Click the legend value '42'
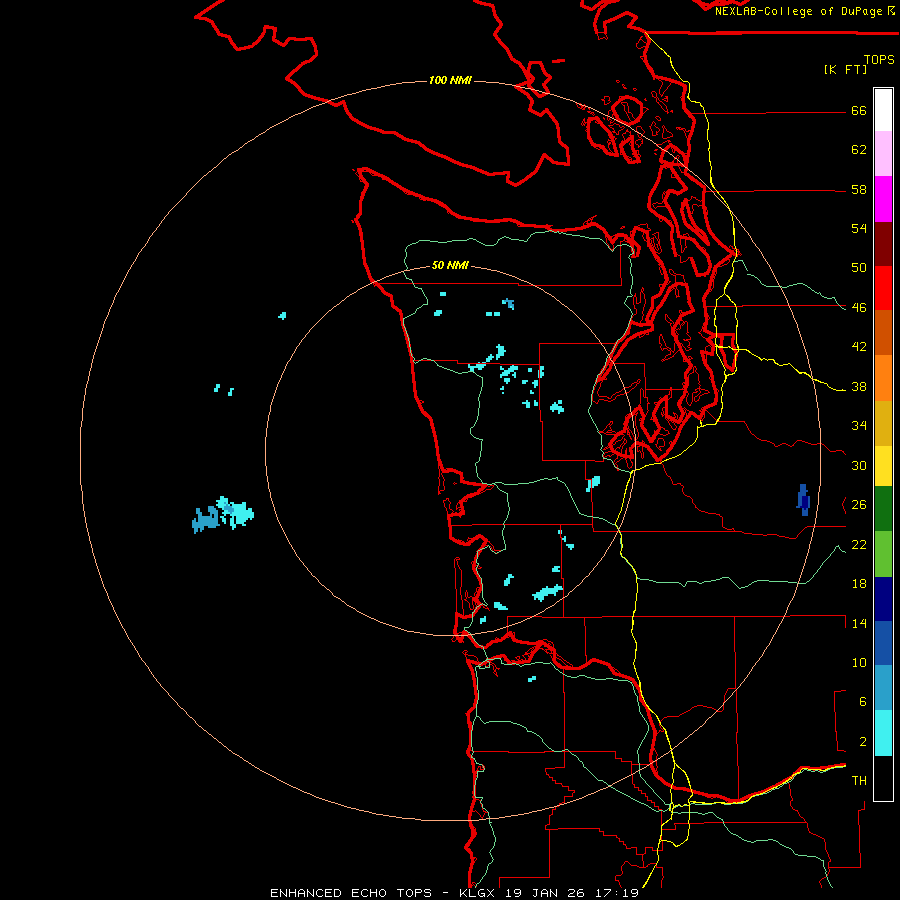Viewport: 900px width, 900px height. pyautogui.click(x=859, y=347)
